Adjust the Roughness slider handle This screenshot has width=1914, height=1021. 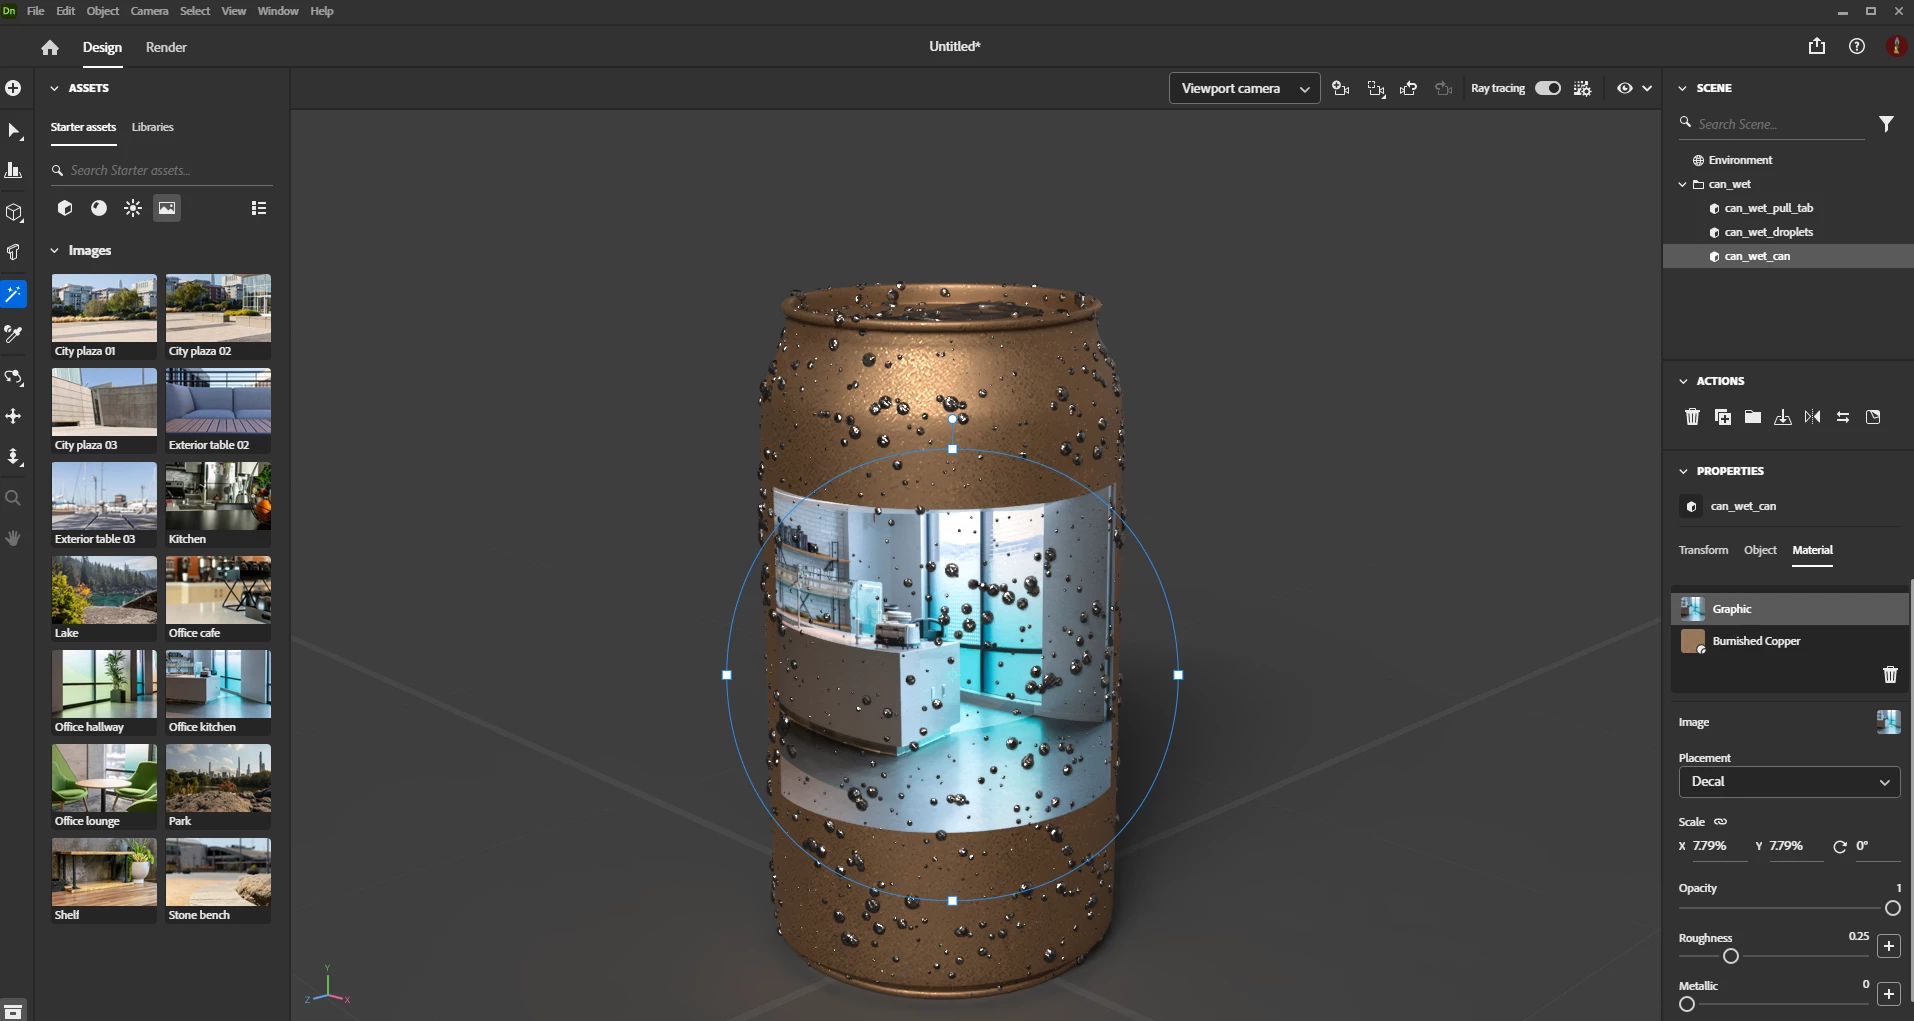pyautogui.click(x=1731, y=956)
